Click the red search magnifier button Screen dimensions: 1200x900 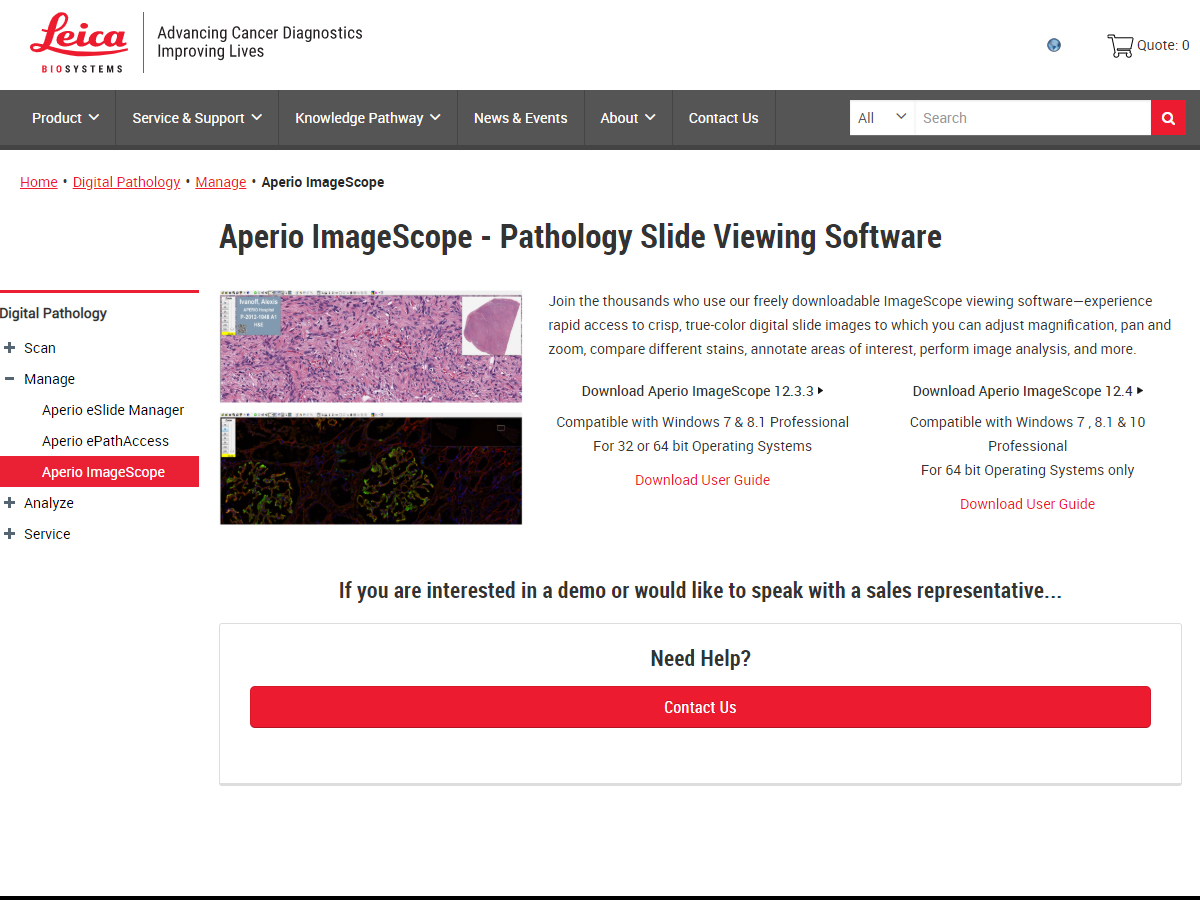[1168, 117]
